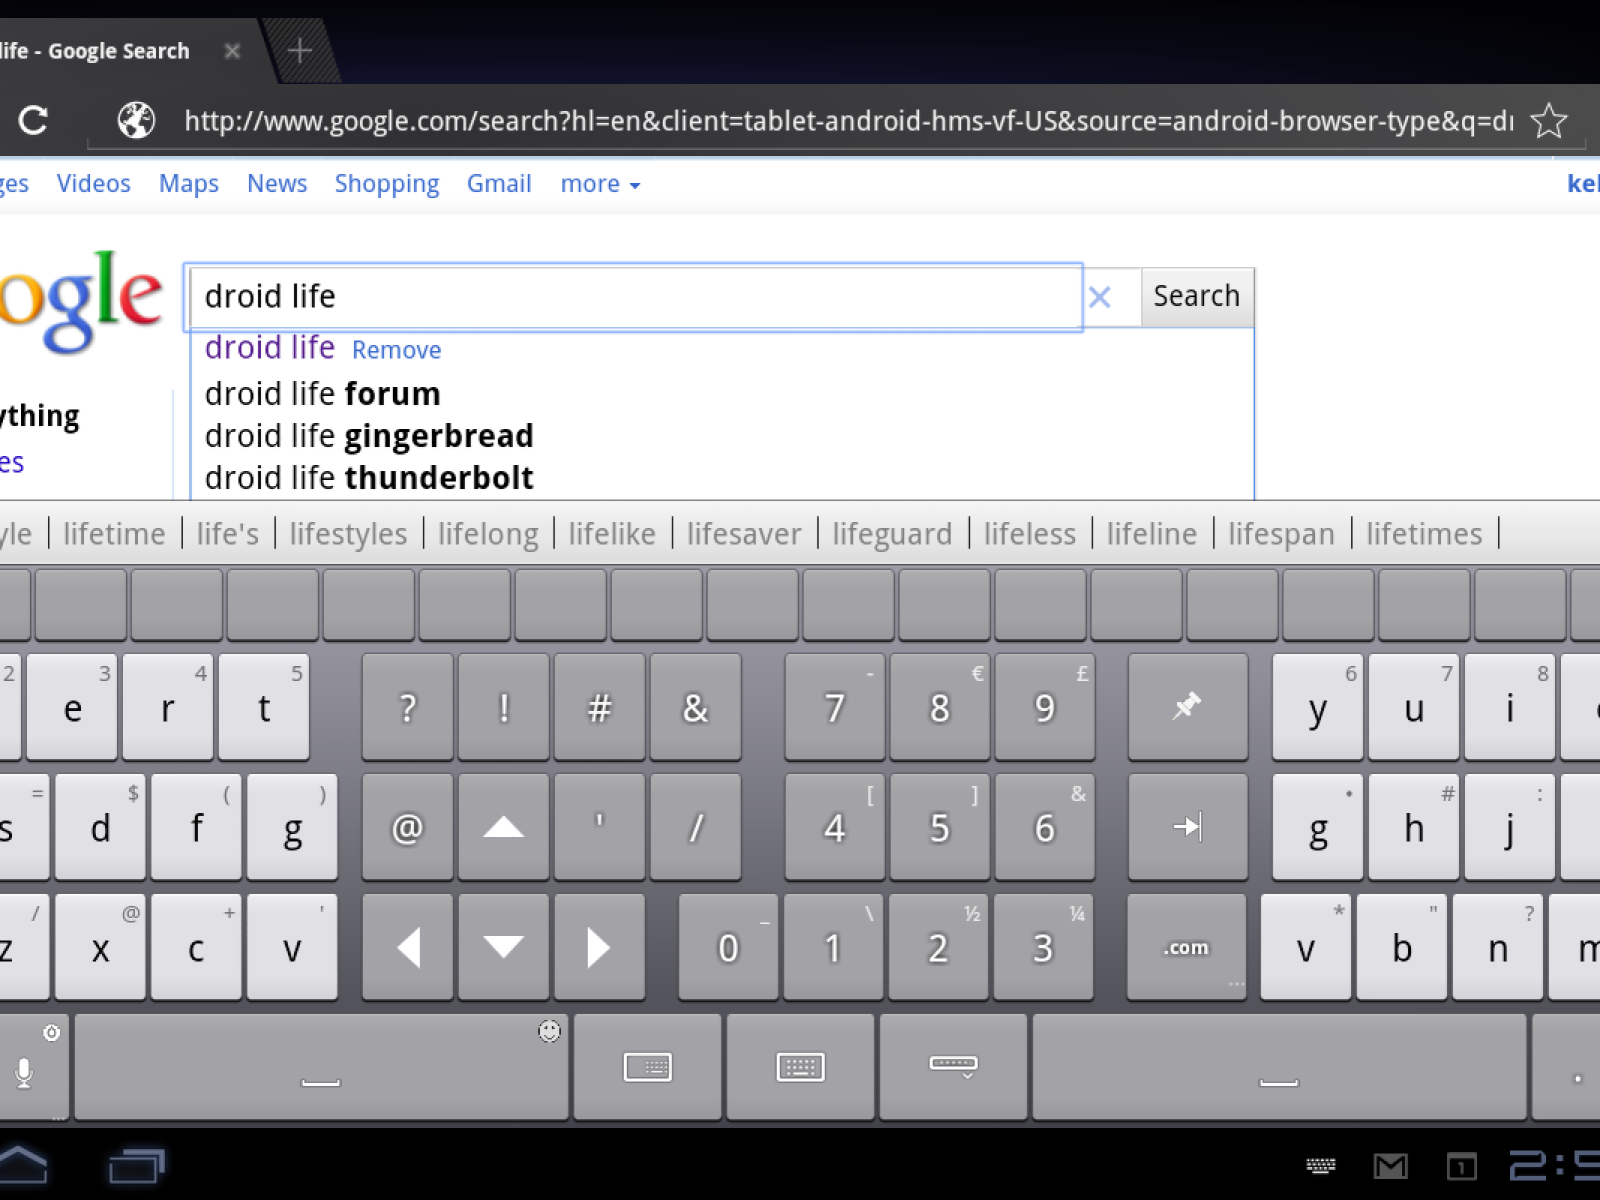The width and height of the screenshot is (1600, 1200).
Task: Tap the space bar with the smiley icon
Action: (x=321, y=1067)
